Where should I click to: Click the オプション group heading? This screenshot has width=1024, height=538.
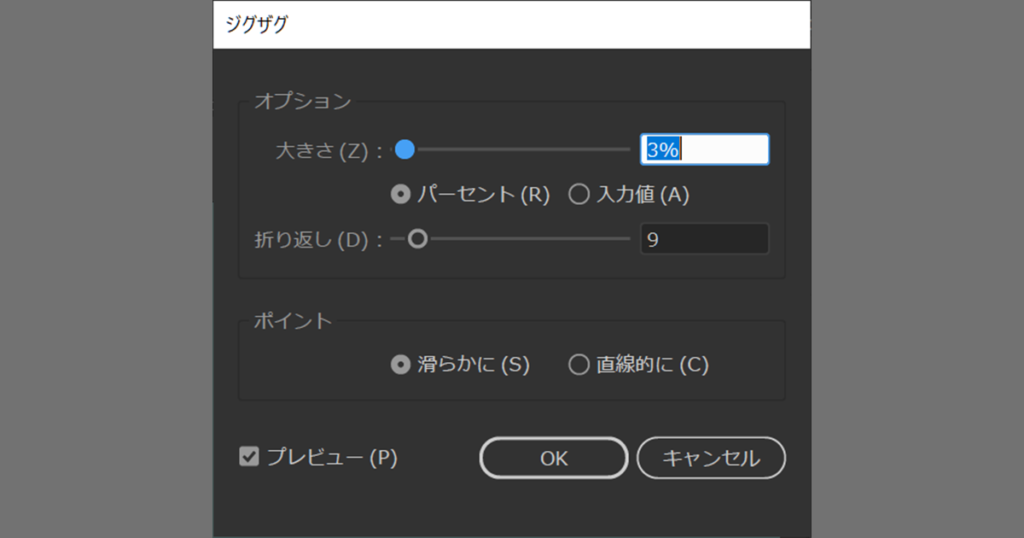point(303,101)
